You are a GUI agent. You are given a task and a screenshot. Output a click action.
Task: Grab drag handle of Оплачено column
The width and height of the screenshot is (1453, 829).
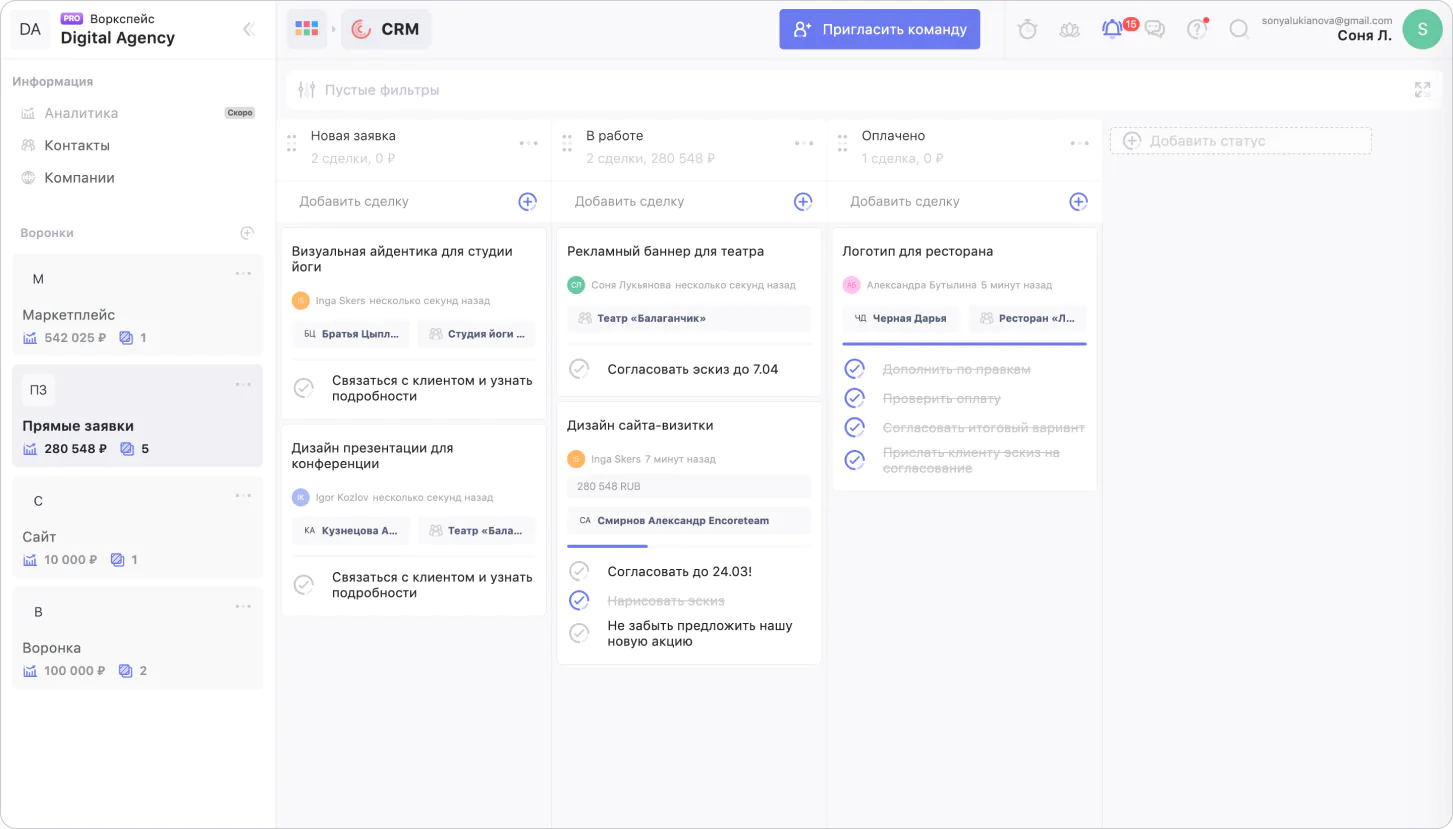click(x=843, y=143)
